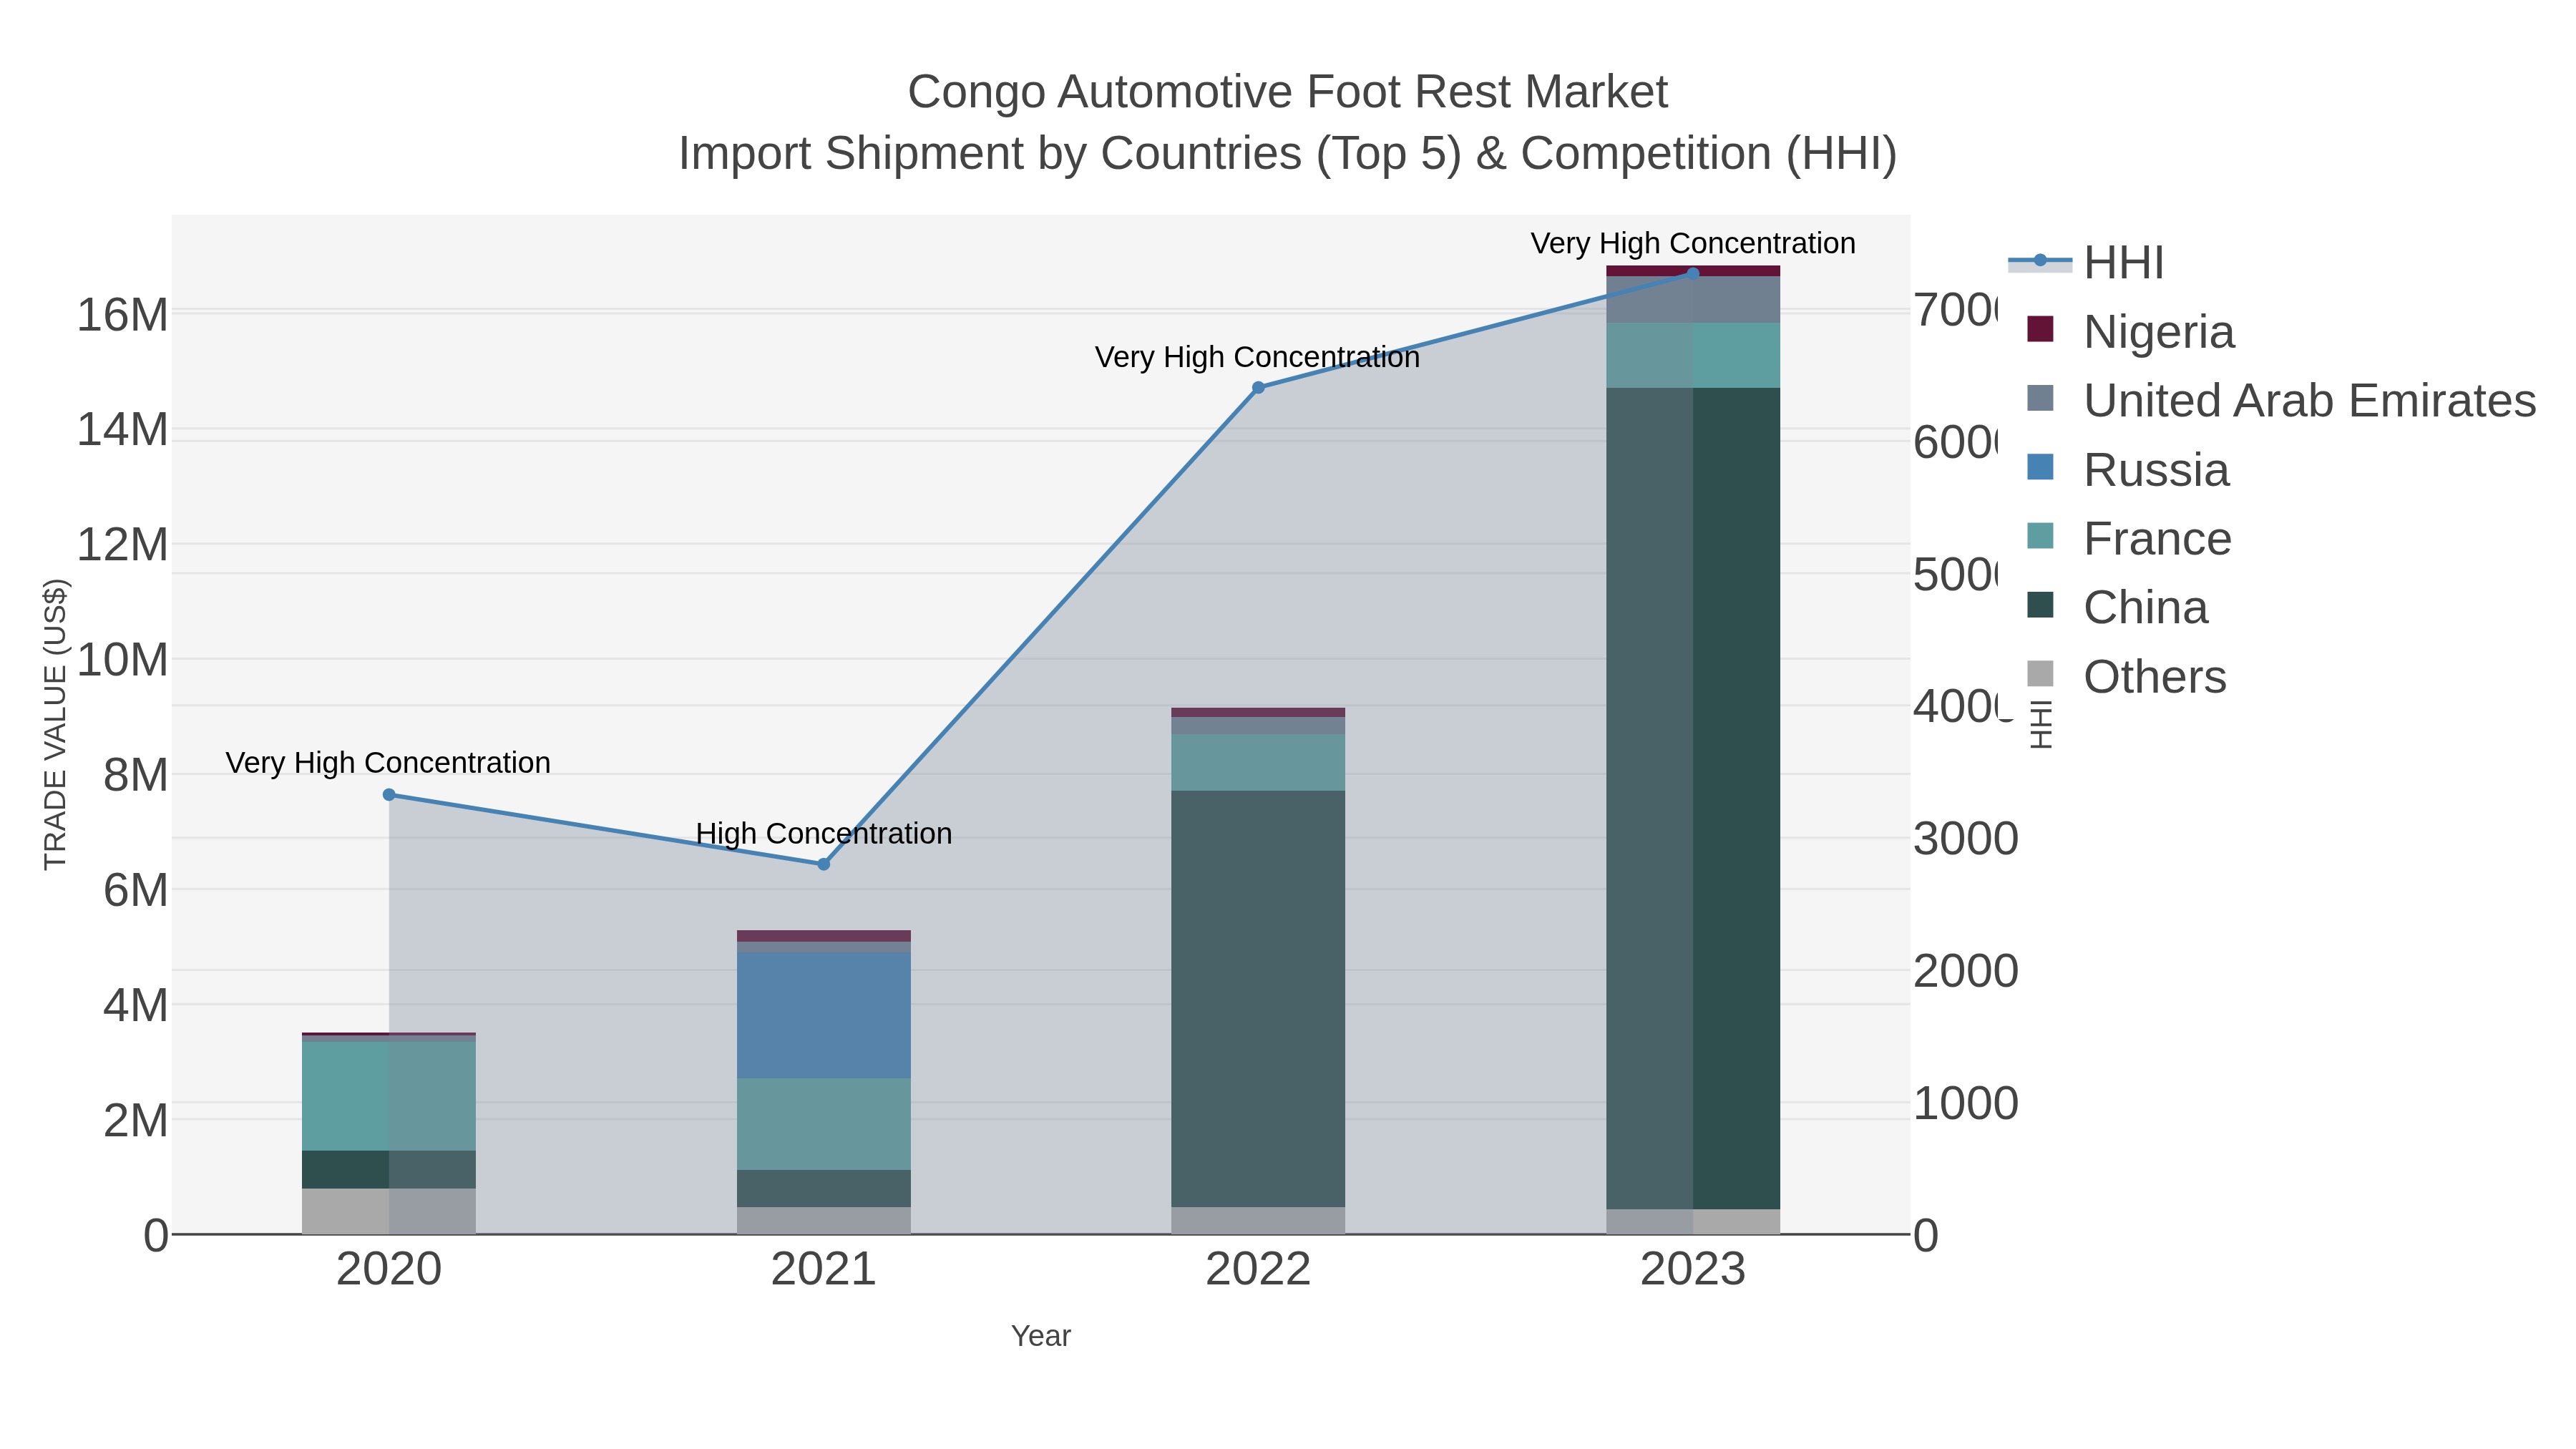
Task: Click the Russia segment of the 2021 bar
Action: tap(824, 1015)
